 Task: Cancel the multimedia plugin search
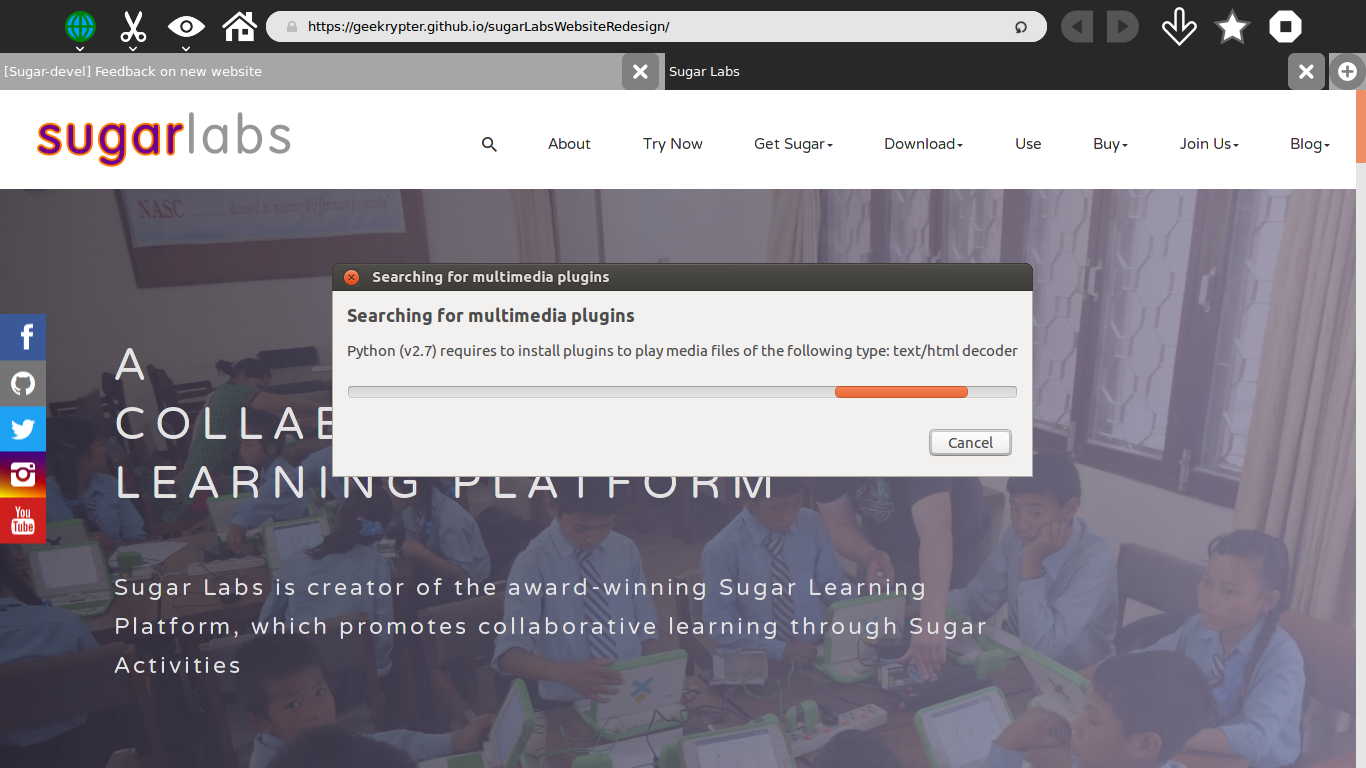tap(970, 443)
